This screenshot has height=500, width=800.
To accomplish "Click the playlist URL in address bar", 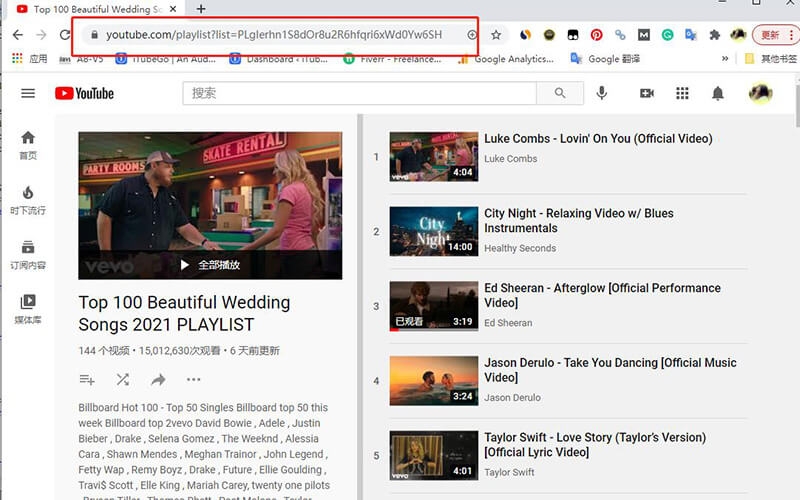I will tap(274, 35).
